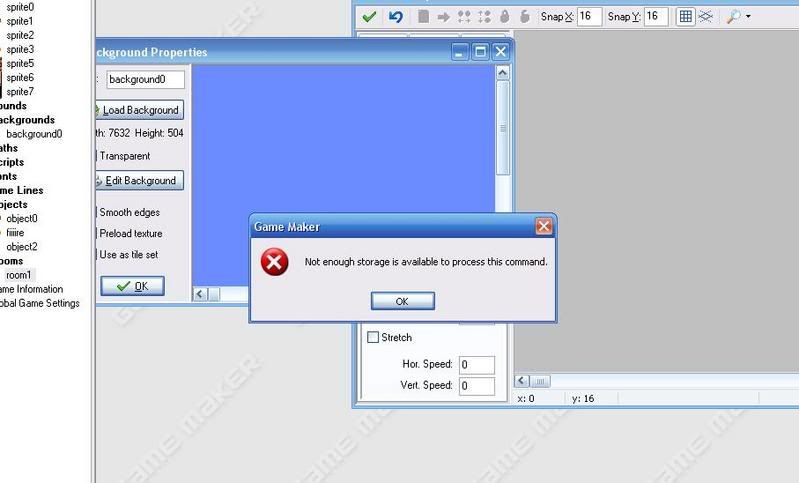
Task: Click the room view horizontal scrollbar thumb
Action: click(540, 381)
